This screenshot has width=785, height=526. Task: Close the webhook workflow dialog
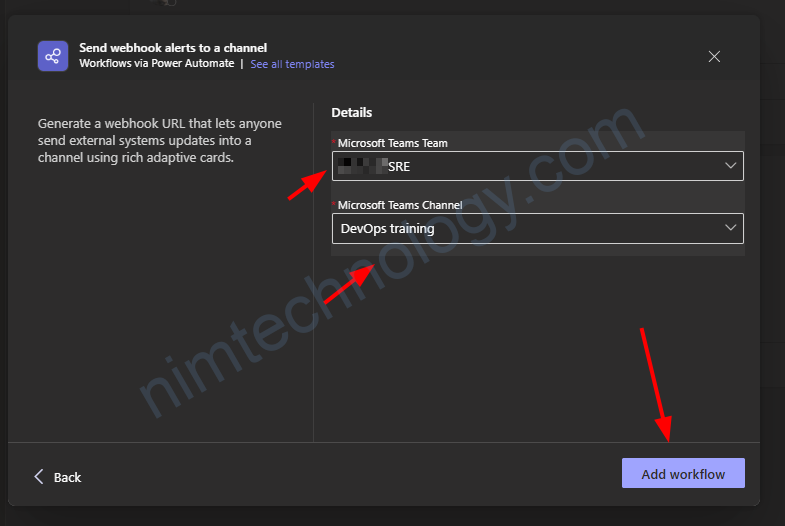click(x=714, y=57)
